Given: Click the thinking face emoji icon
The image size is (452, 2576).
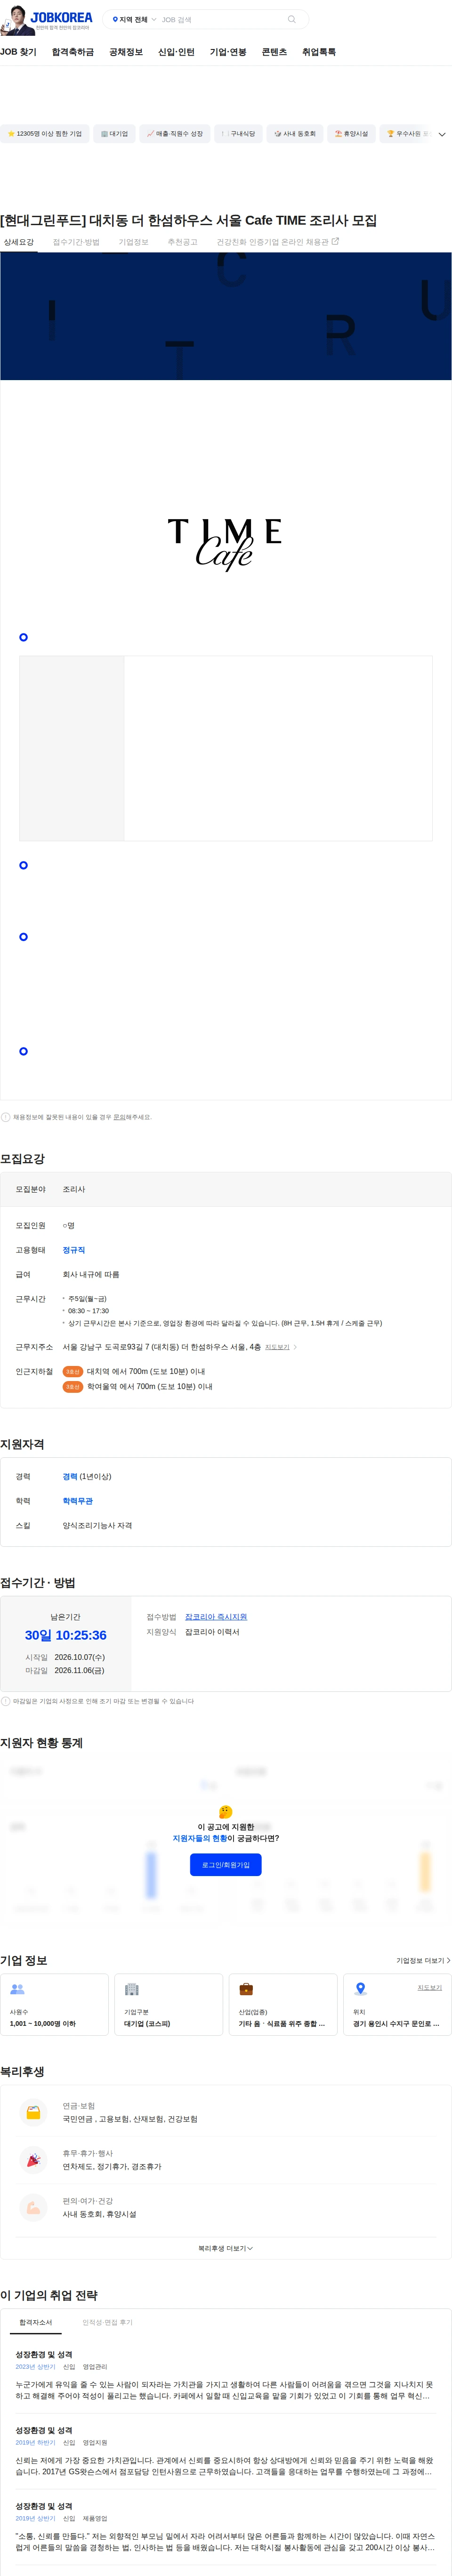Looking at the screenshot, I should 226,1812.
